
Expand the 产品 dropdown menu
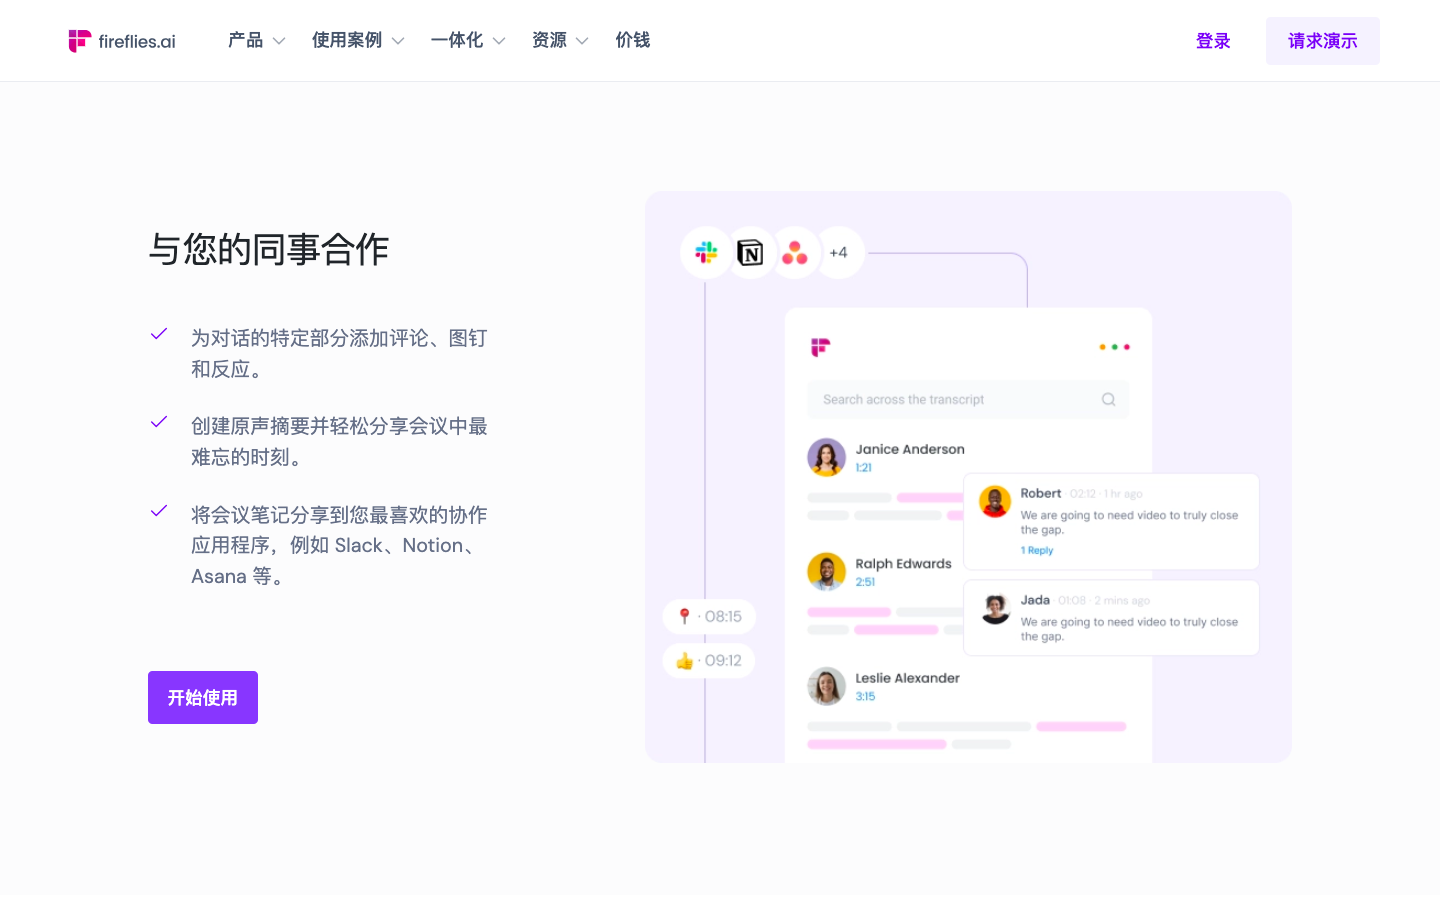(256, 41)
